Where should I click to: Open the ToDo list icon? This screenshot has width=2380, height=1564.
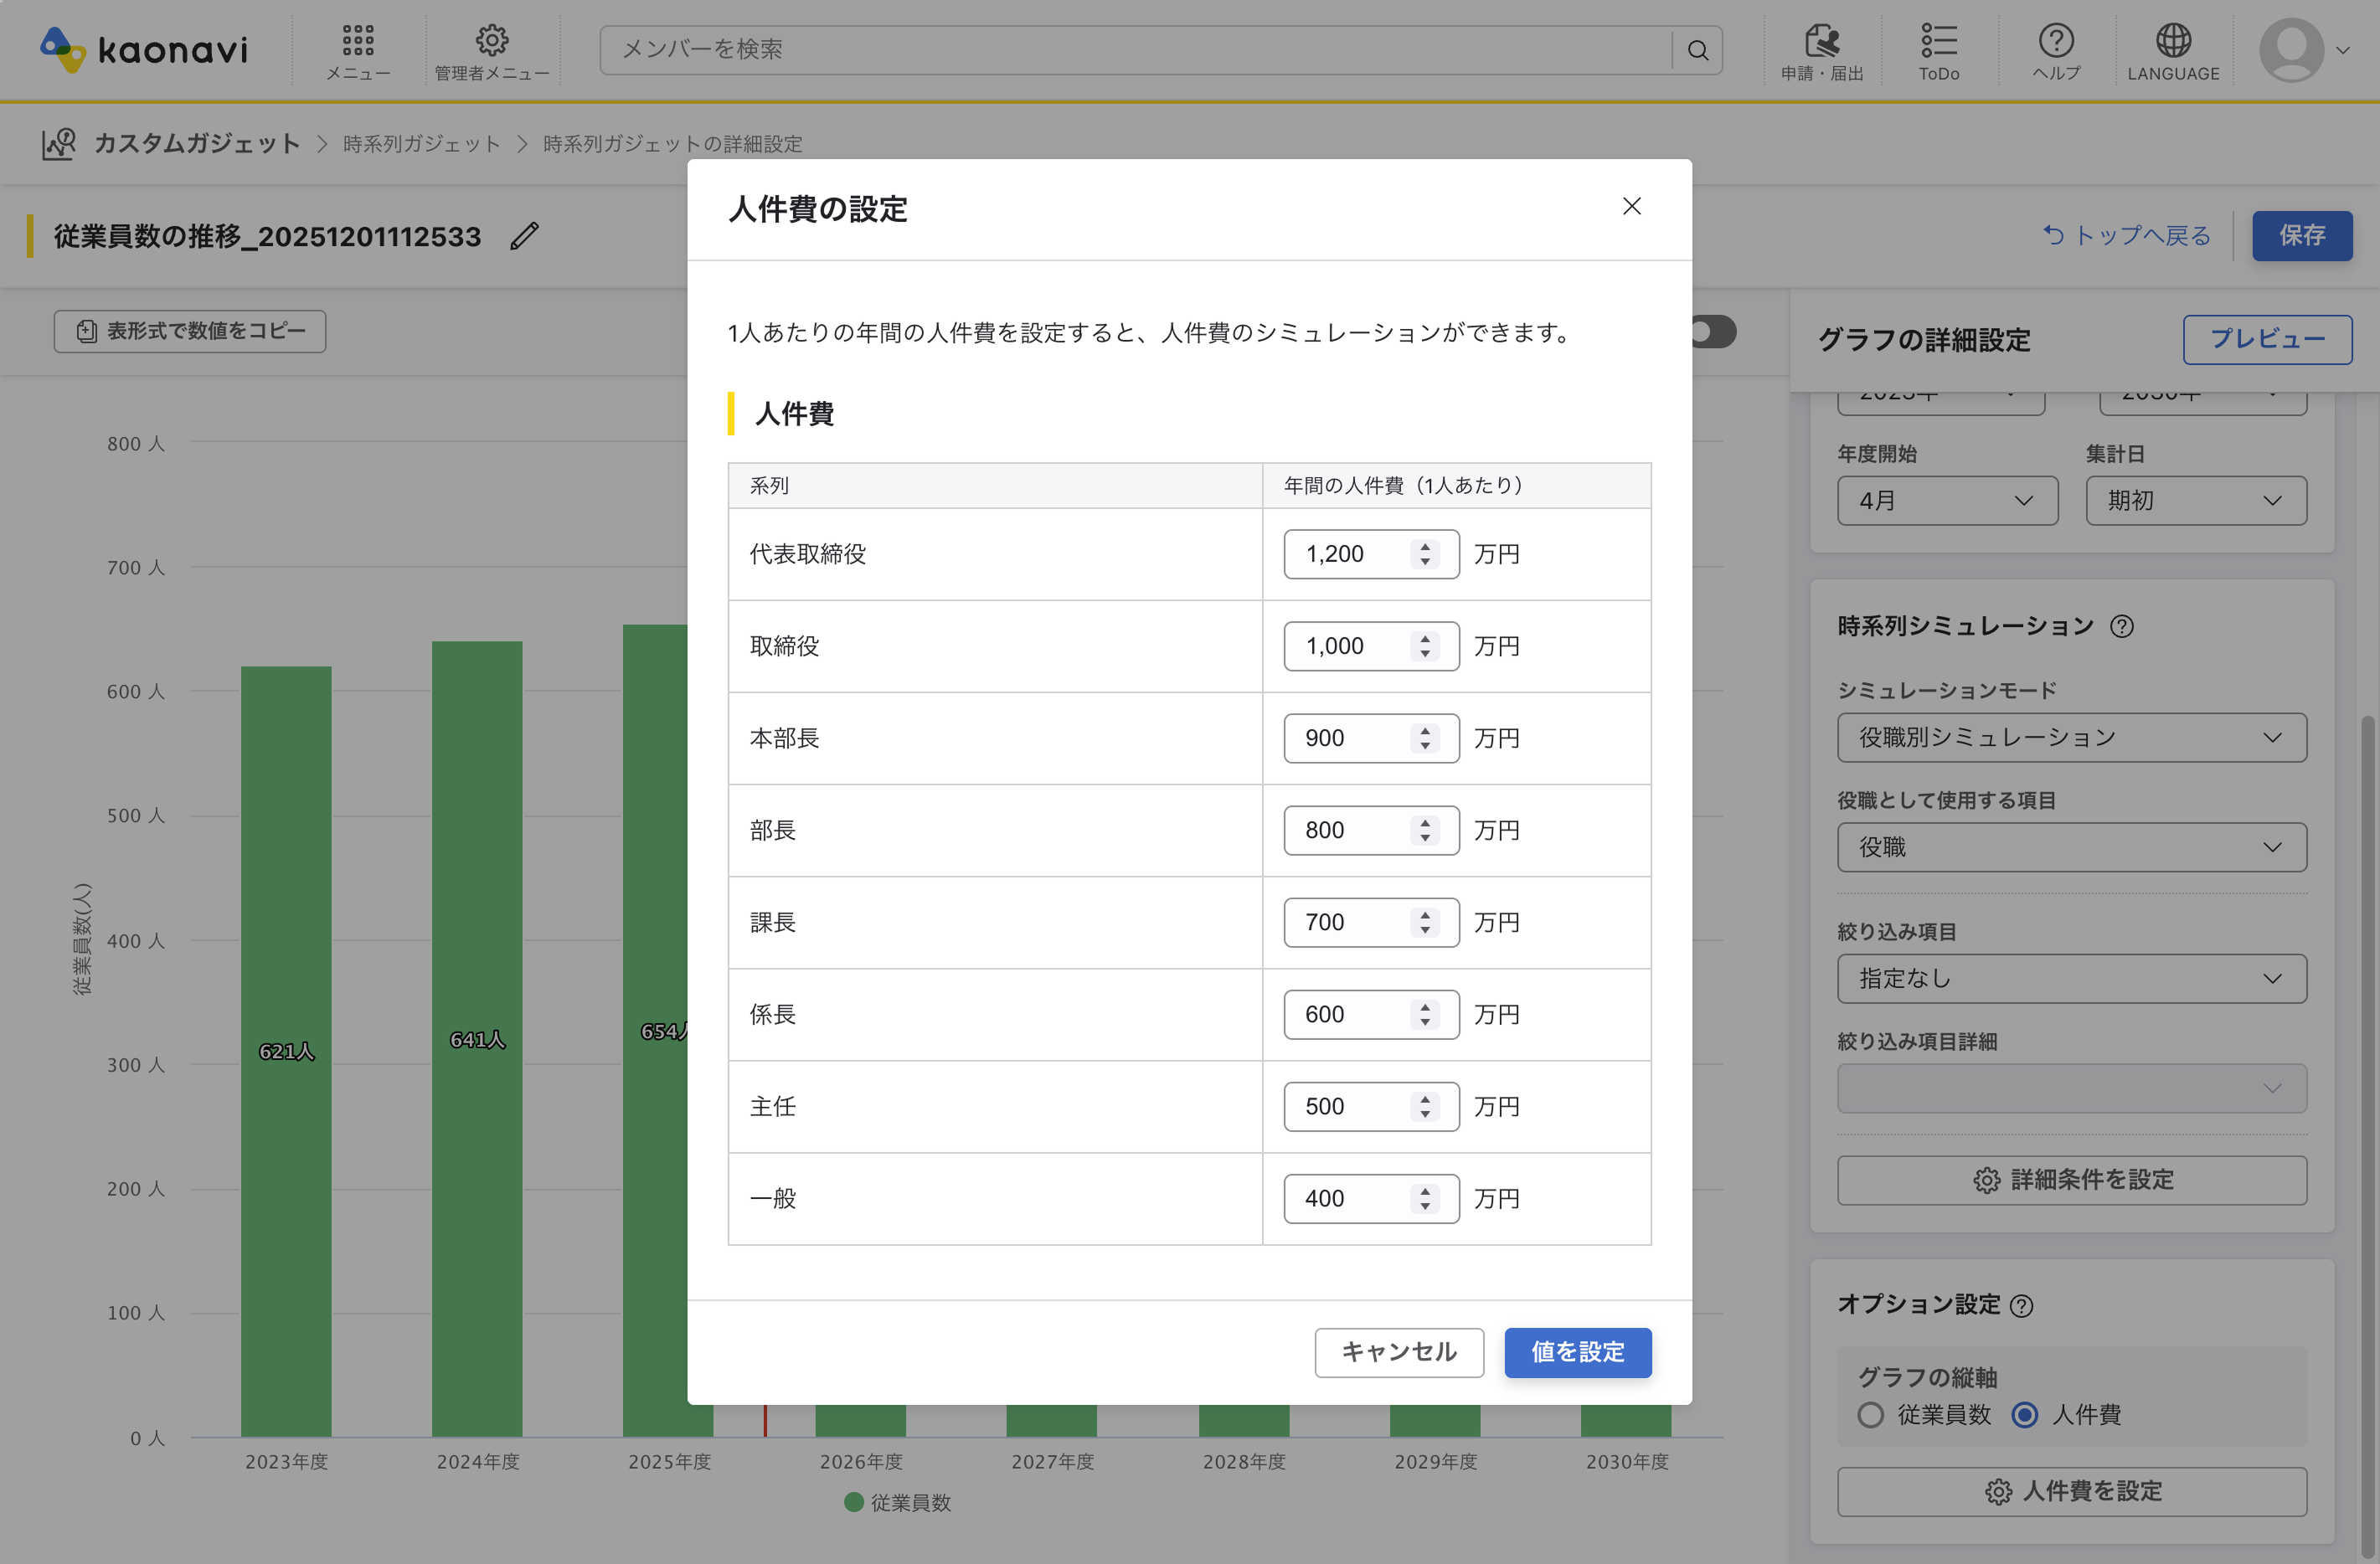click(1938, 42)
